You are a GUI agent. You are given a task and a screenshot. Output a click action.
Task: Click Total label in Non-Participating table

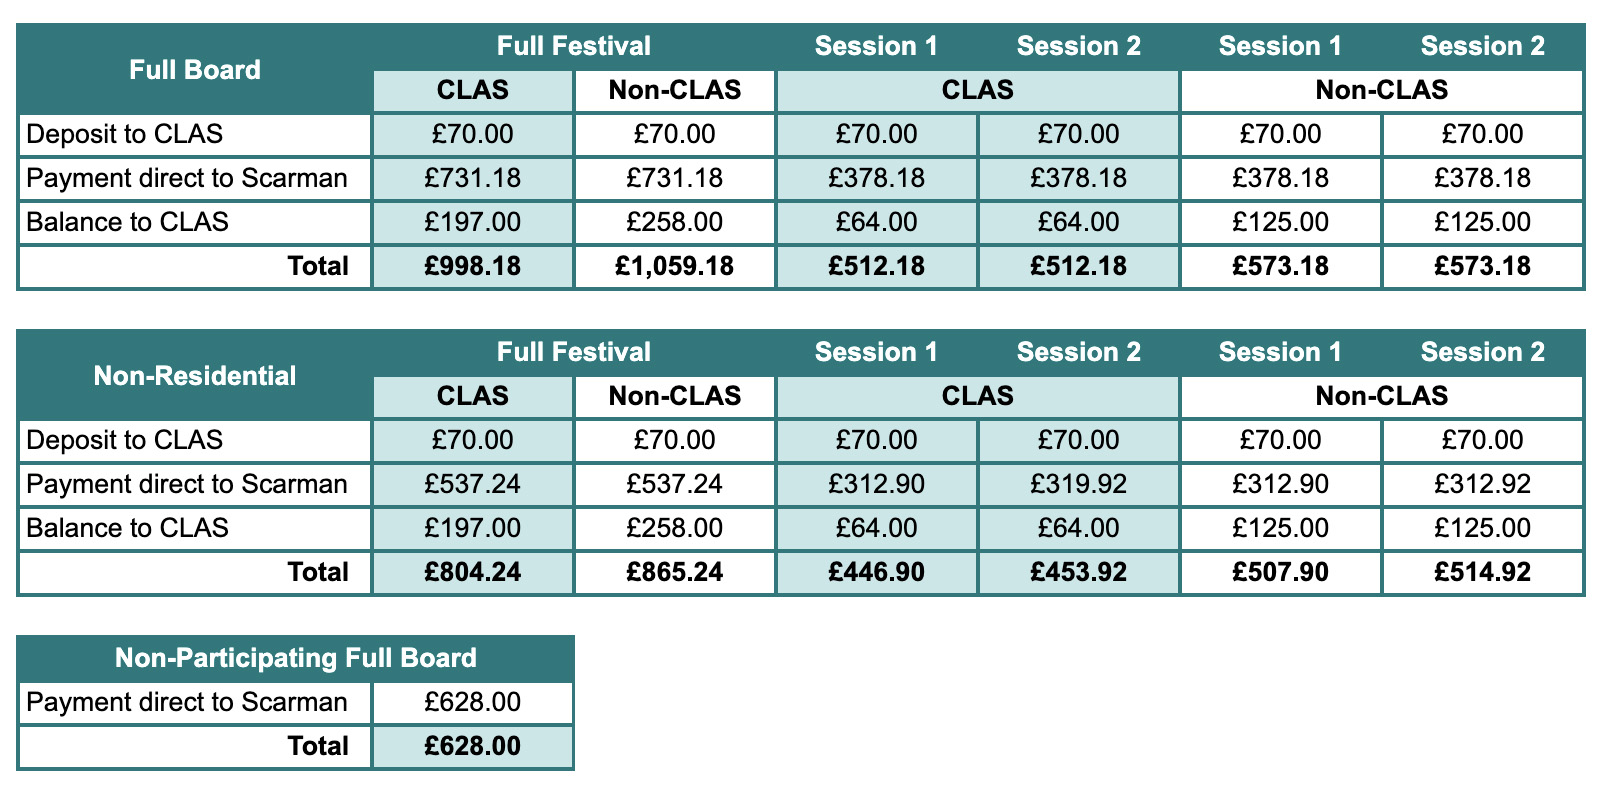tap(318, 746)
